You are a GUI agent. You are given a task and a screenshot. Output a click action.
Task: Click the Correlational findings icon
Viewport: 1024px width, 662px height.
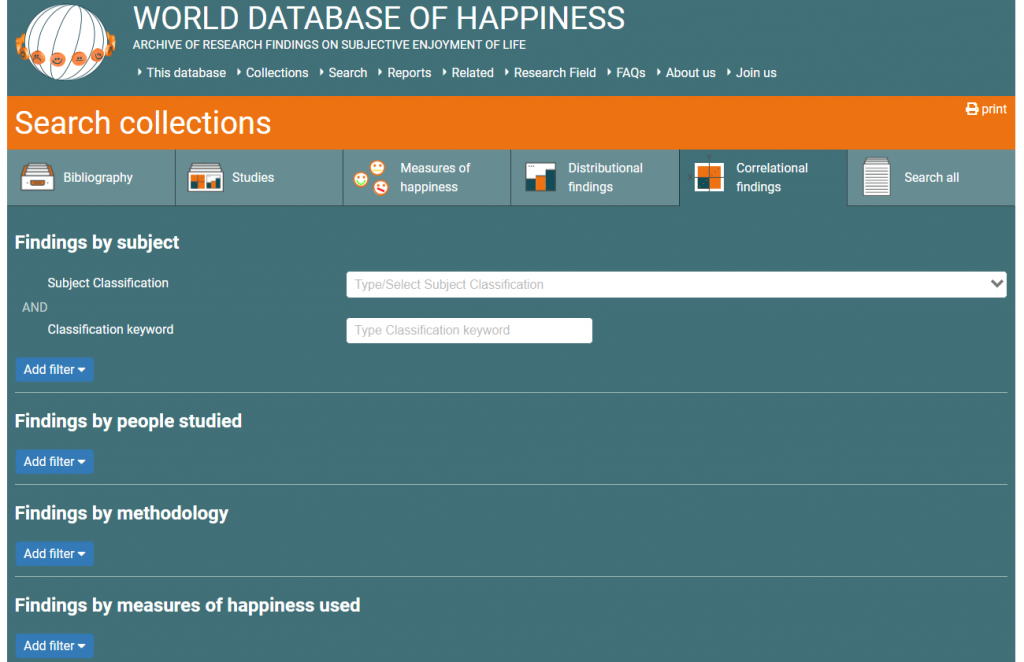pyautogui.click(x=709, y=177)
